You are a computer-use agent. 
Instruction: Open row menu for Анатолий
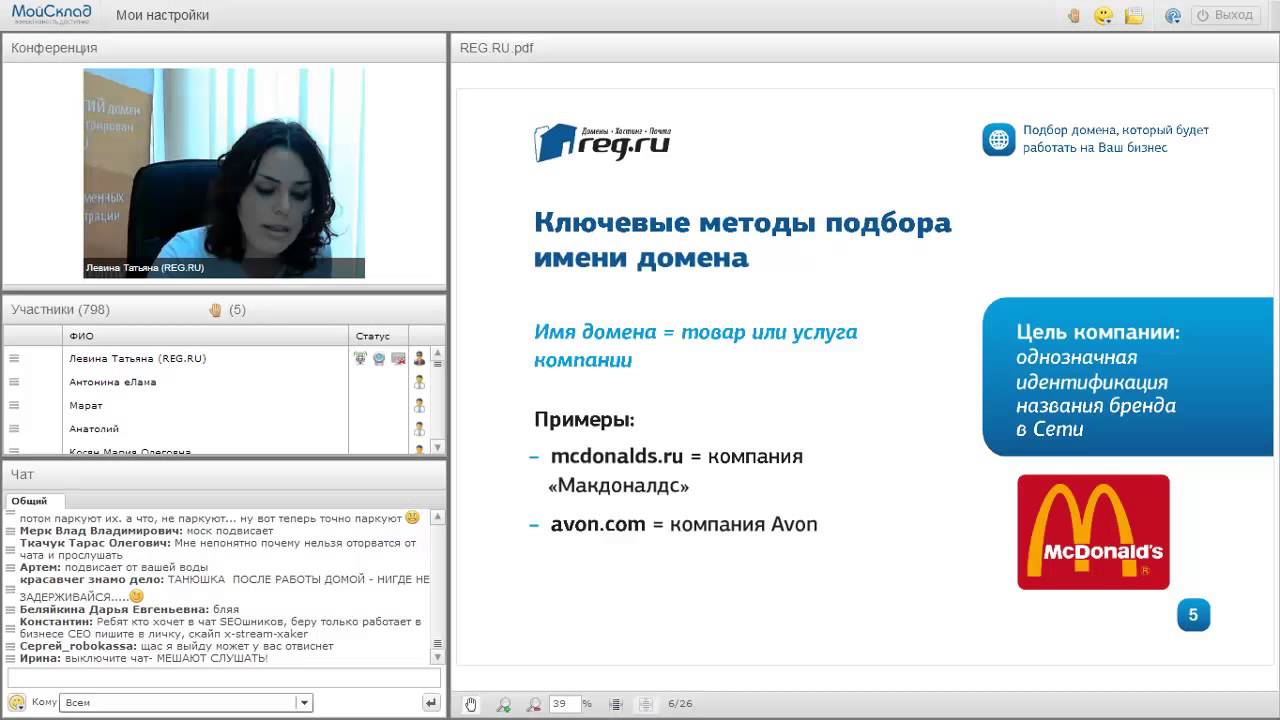14,429
